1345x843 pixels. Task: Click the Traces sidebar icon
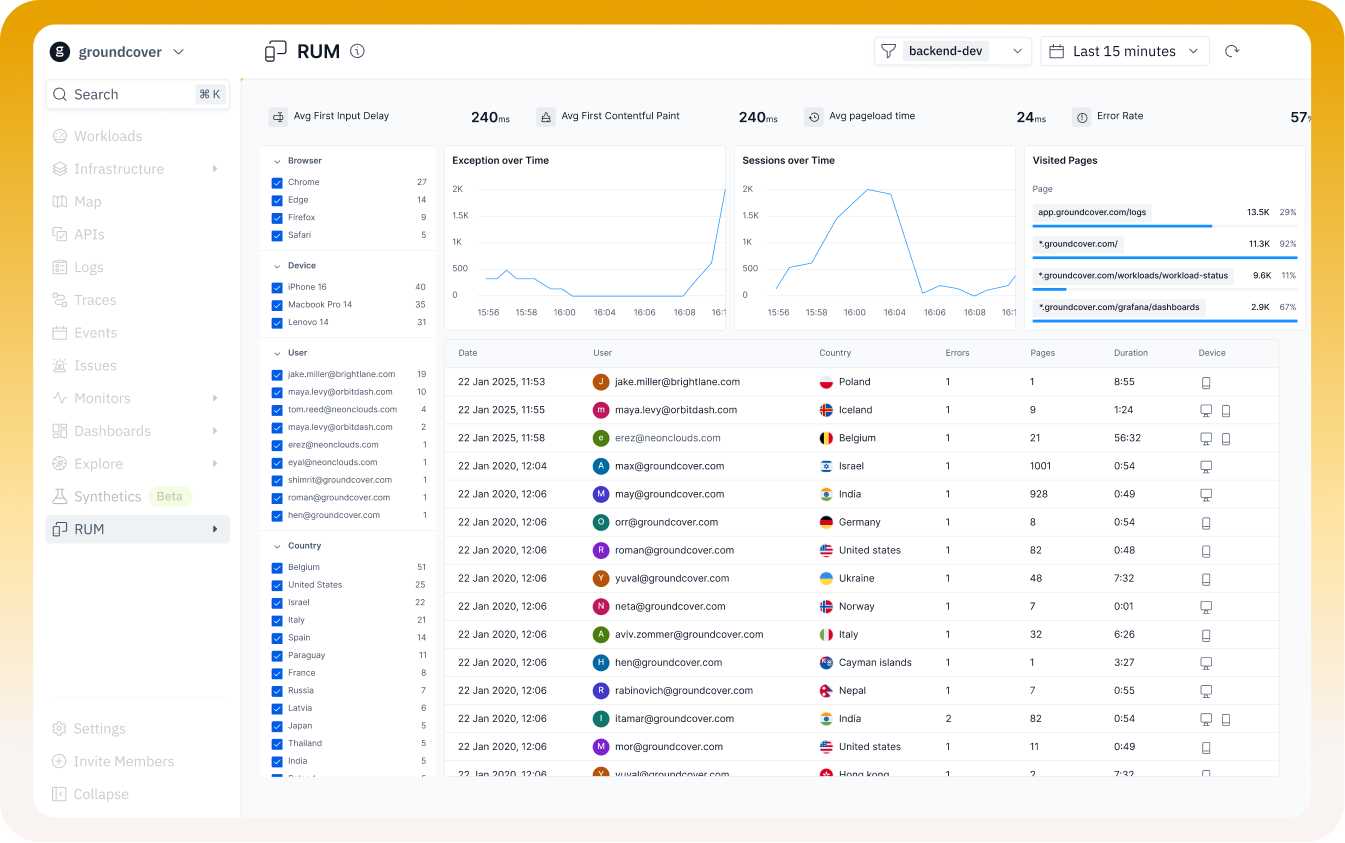point(60,300)
